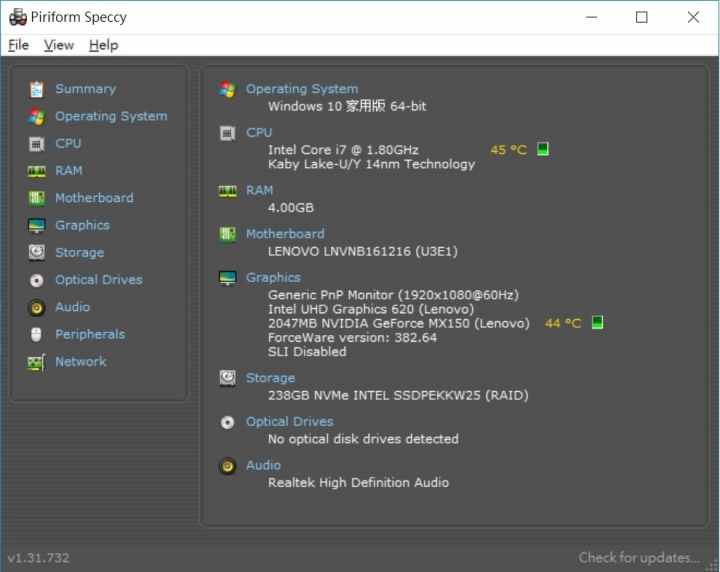Image resolution: width=720 pixels, height=572 pixels.
Task: Click the NVIDIA GeForce MX150 line
Action: point(399,323)
